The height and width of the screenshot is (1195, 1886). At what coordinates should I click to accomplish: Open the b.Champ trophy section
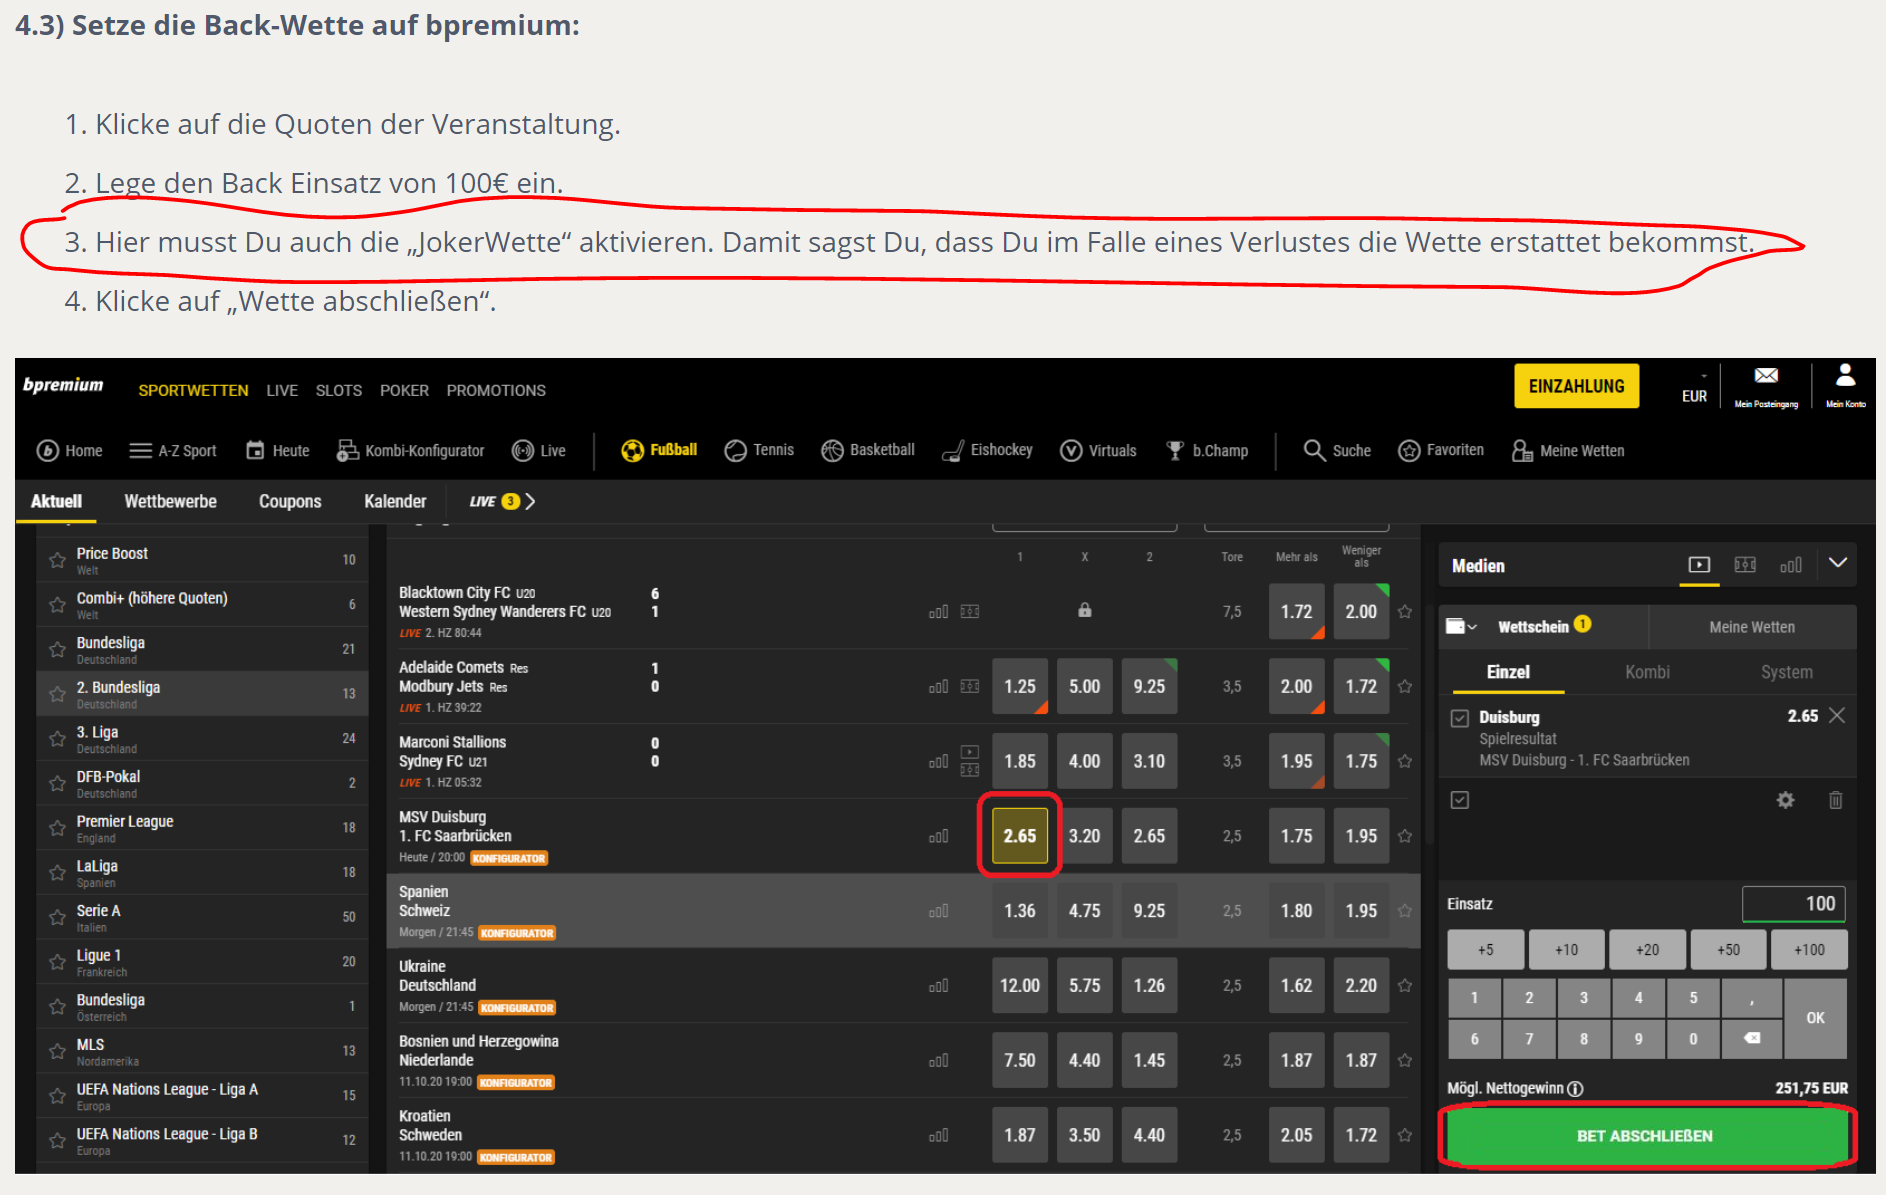[1207, 451]
